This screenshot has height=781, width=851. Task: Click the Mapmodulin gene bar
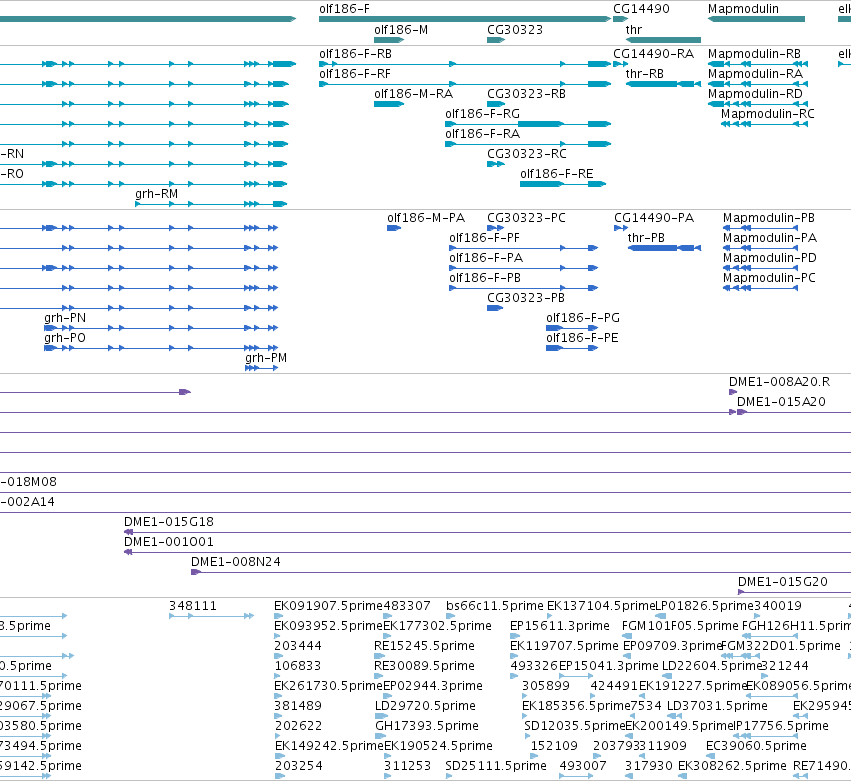(x=757, y=19)
